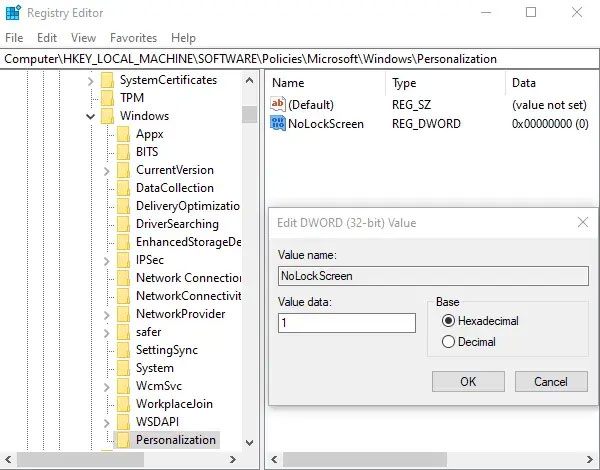Click the values pane scroll left arrow
600x470 pixels.
click(275, 459)
